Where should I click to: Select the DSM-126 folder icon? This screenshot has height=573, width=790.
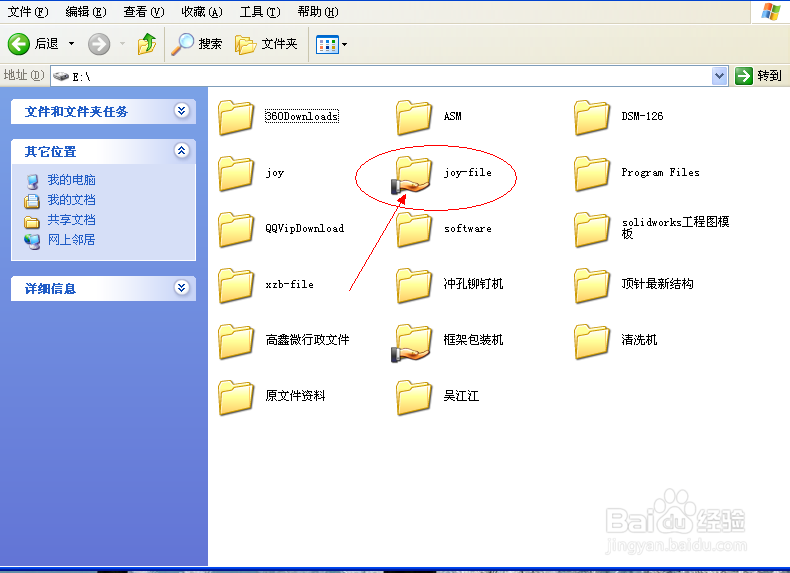pyautogui.click(x=591, y=117)
